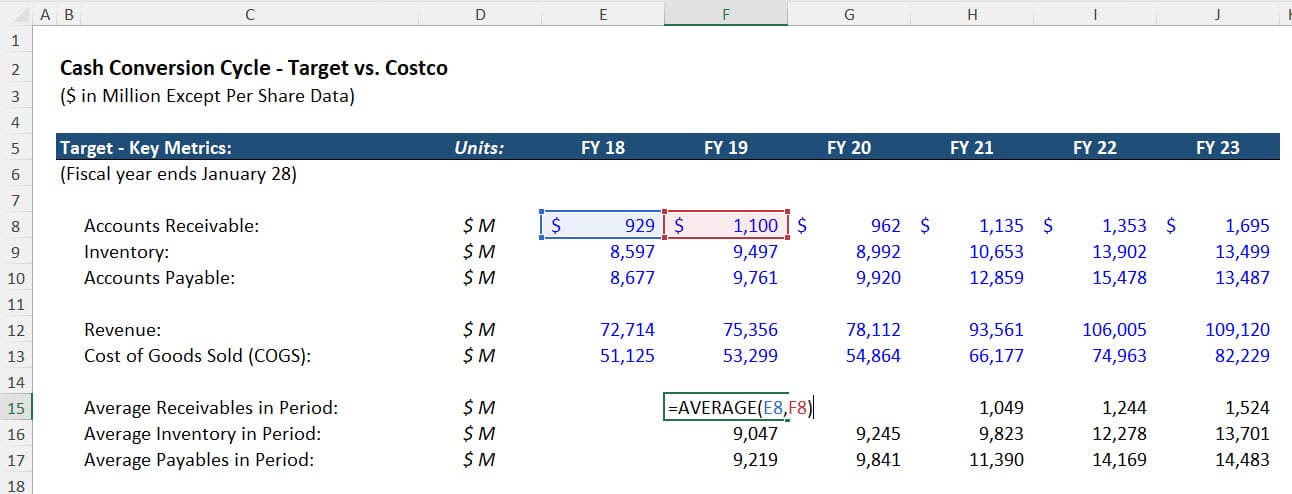Click revenue value 78,112
This screenshot has height=494, width=1292.
pyautogui.click(x=873, y=330)
